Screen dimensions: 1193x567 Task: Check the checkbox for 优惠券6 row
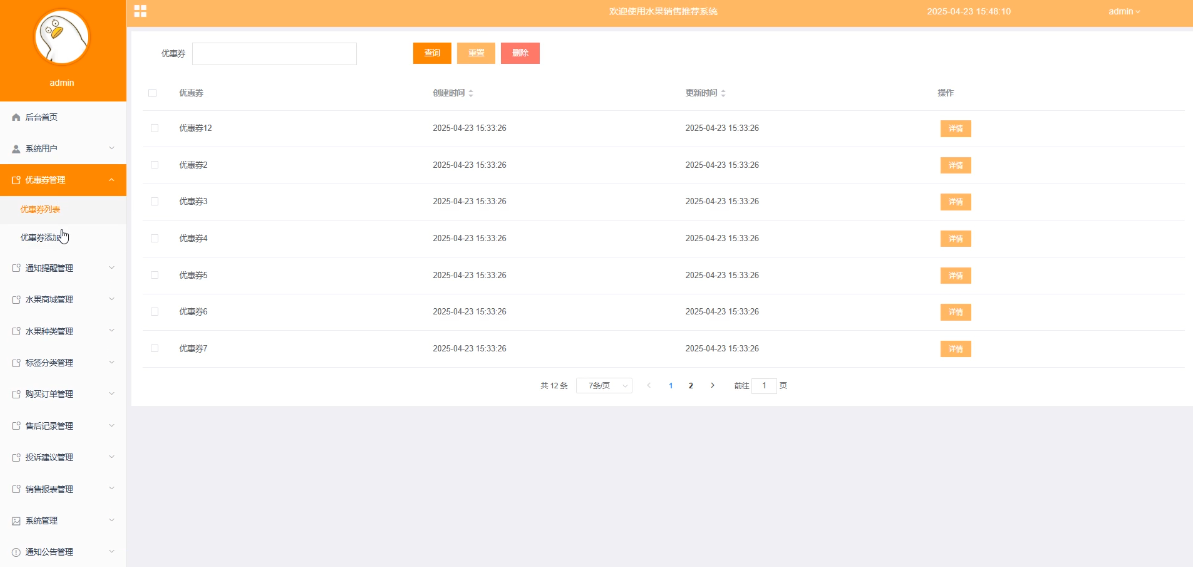coord(154,311)
